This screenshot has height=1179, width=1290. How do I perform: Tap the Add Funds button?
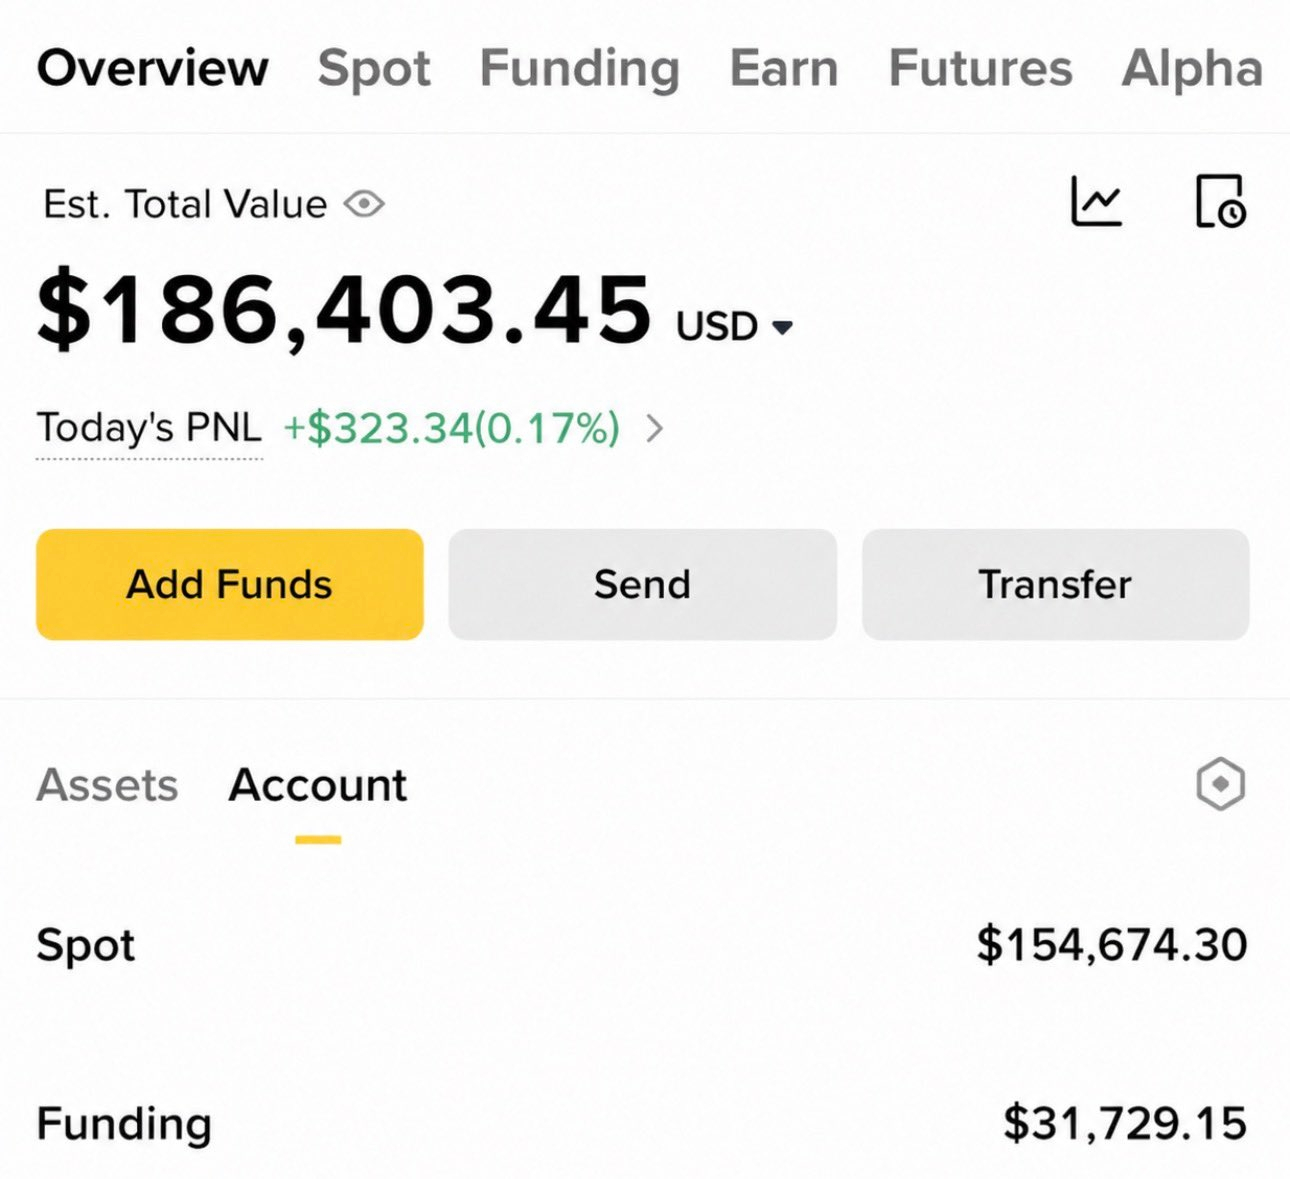(230, 584)
